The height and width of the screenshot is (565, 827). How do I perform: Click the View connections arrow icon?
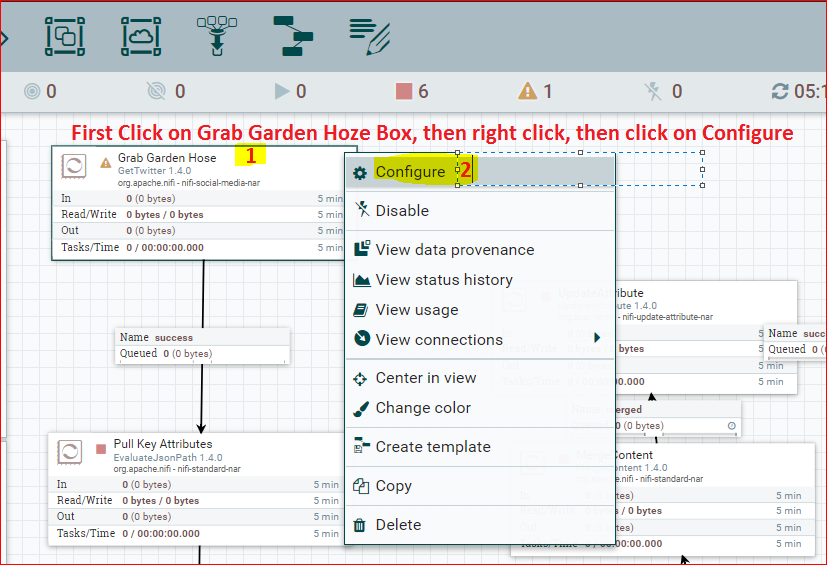click(x=362, y=338)
